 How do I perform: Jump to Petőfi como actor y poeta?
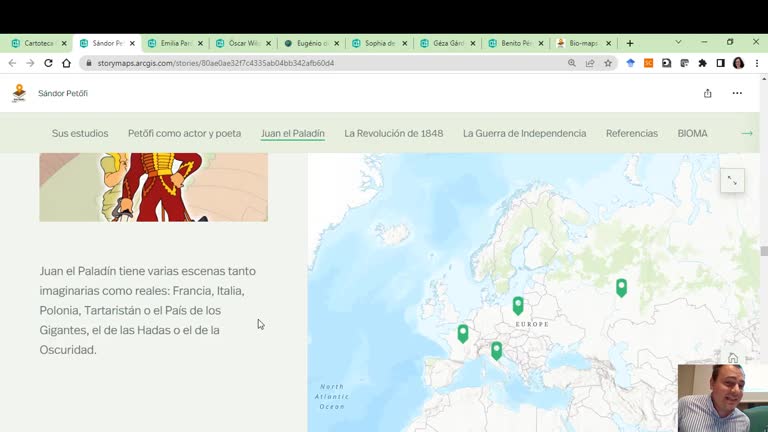184,133
